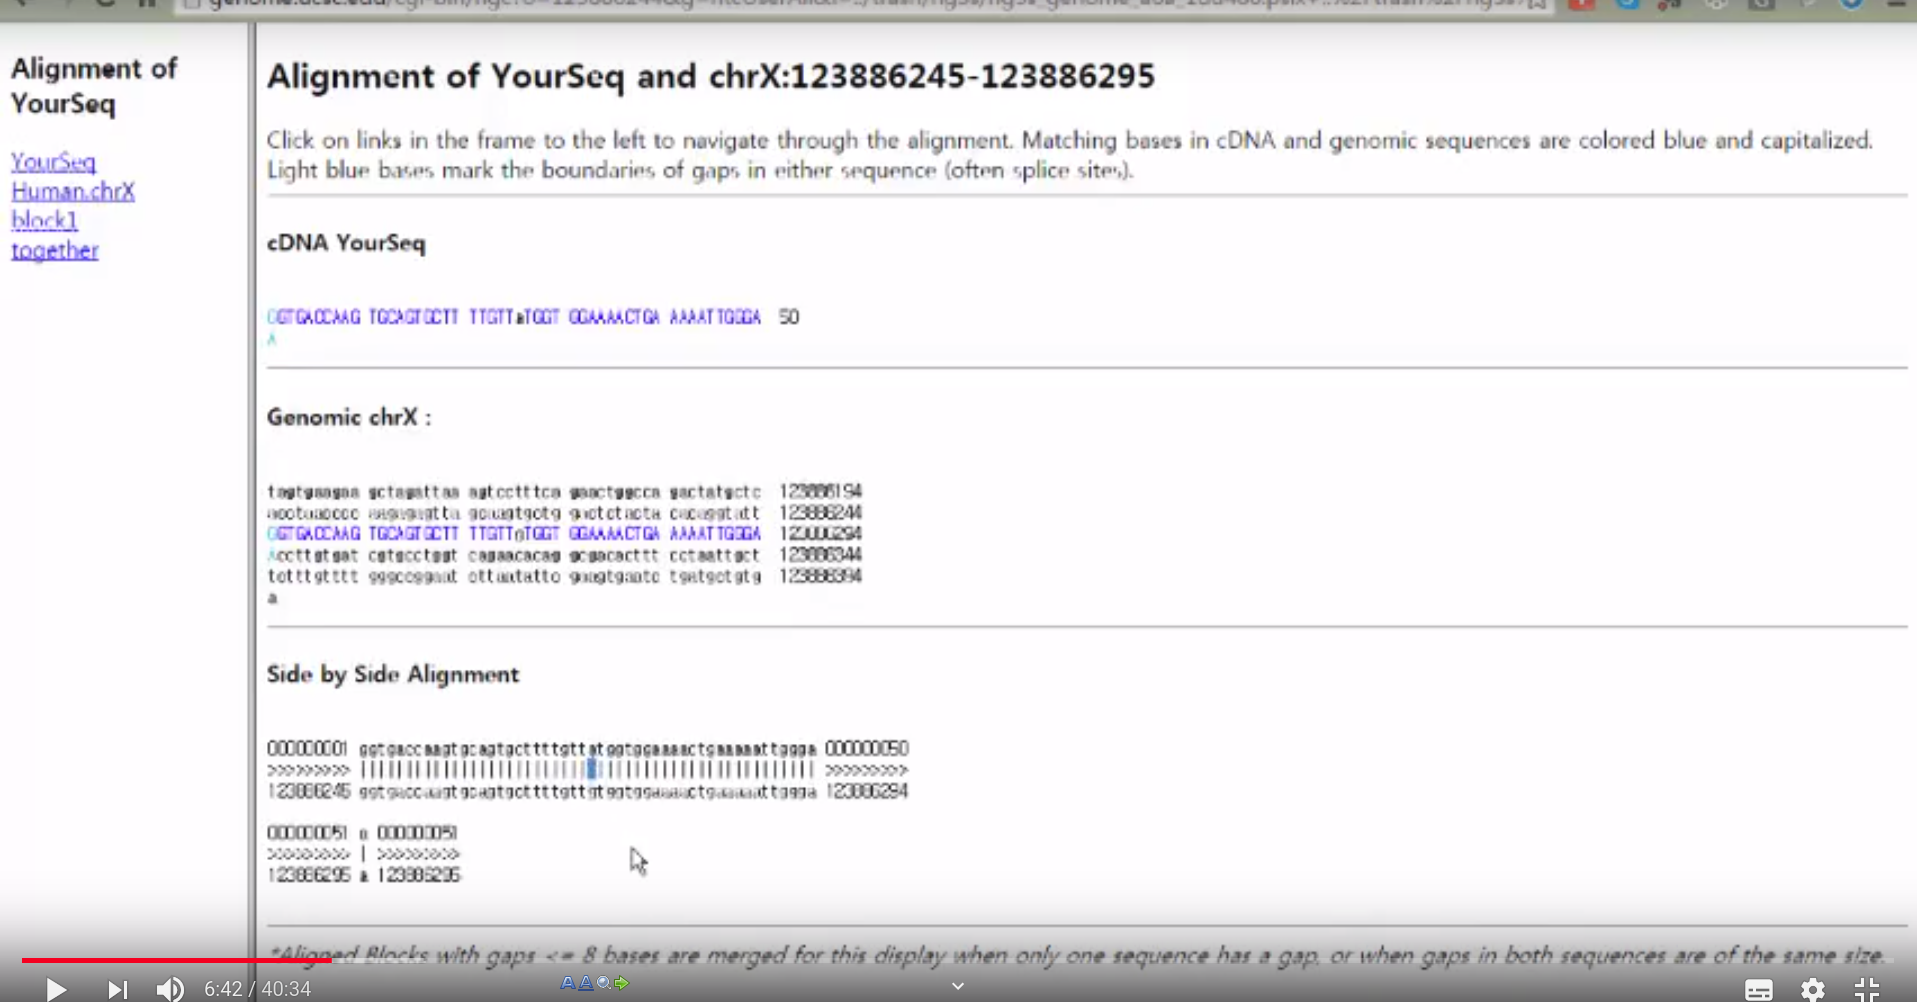Play the paused video
Viewport: 1917px width, 1002px height.
(x=56, y=989)
